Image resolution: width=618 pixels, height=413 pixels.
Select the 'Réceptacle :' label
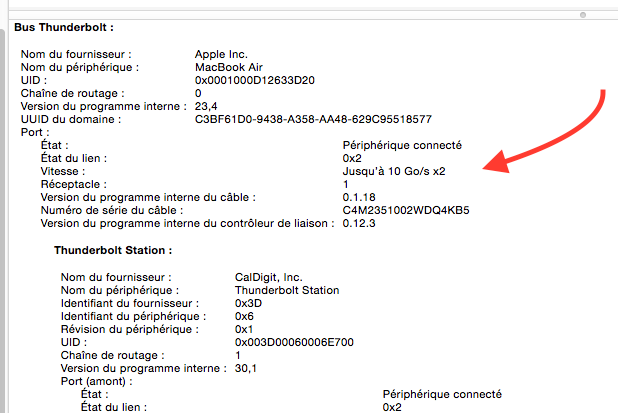point(74,184)
